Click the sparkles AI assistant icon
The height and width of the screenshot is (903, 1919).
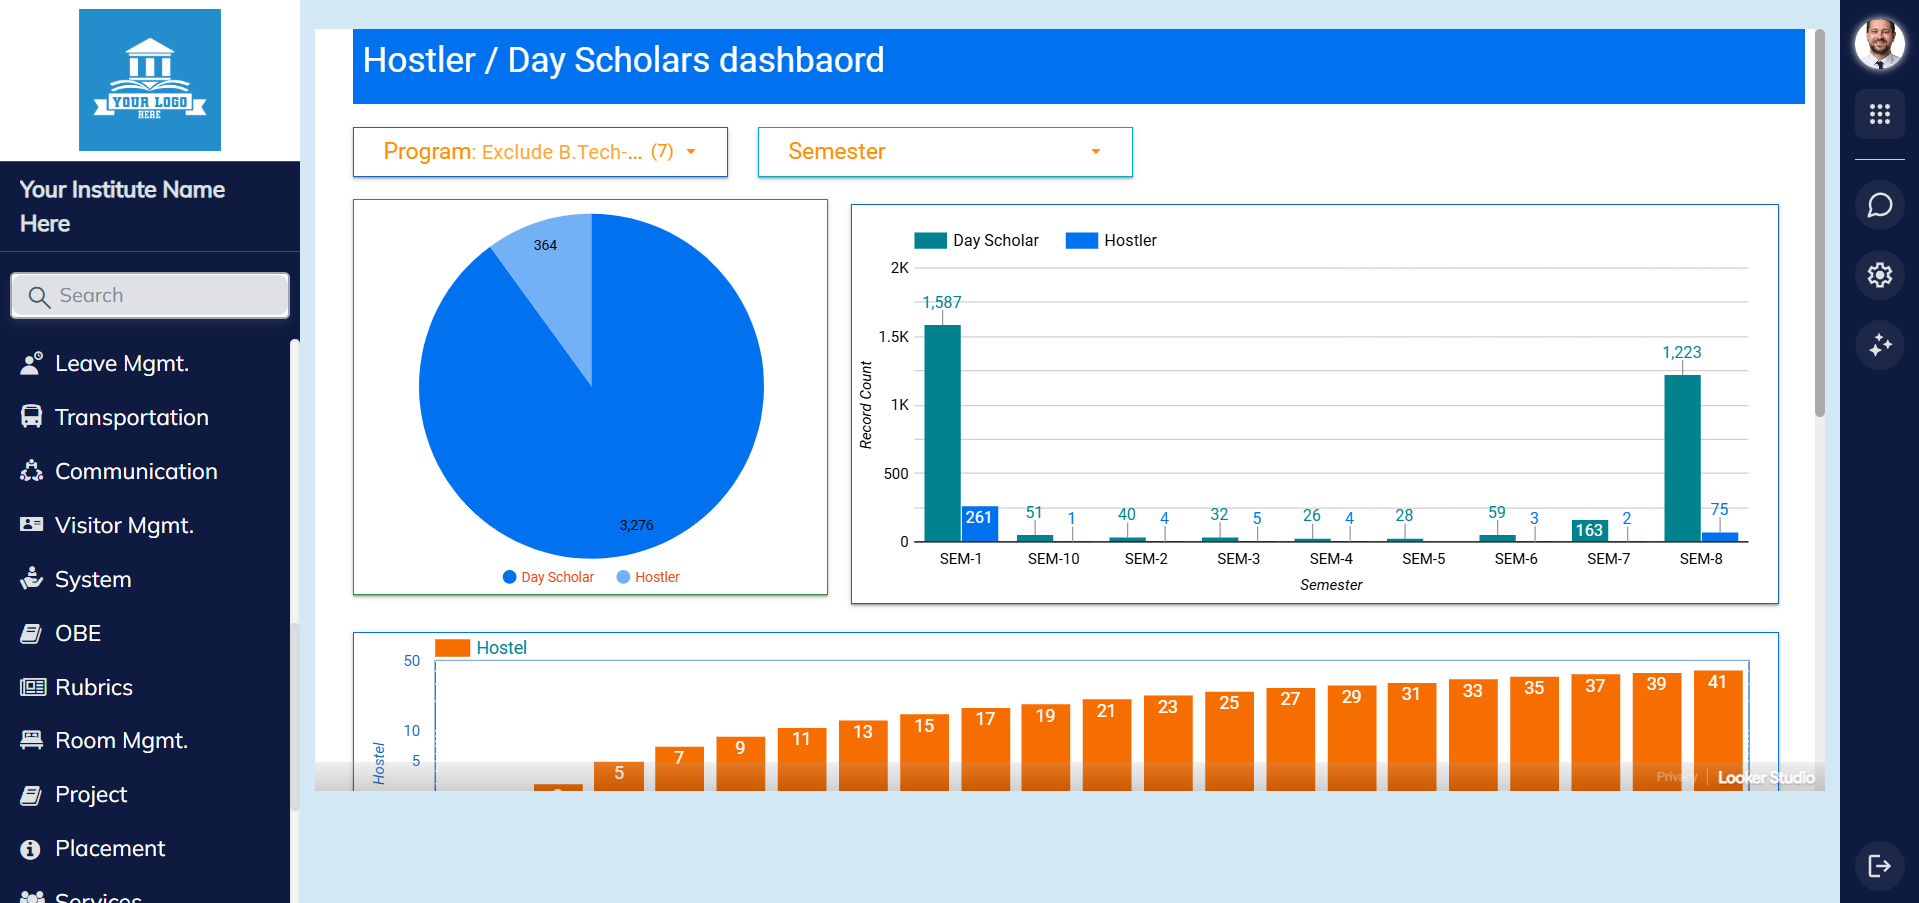coord(1880,345)
